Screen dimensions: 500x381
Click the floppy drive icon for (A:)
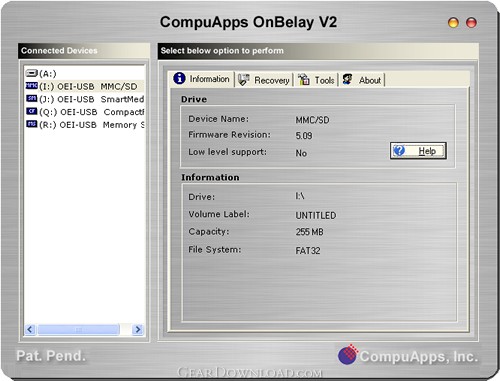pyautogui.click(x=32, y=73)
